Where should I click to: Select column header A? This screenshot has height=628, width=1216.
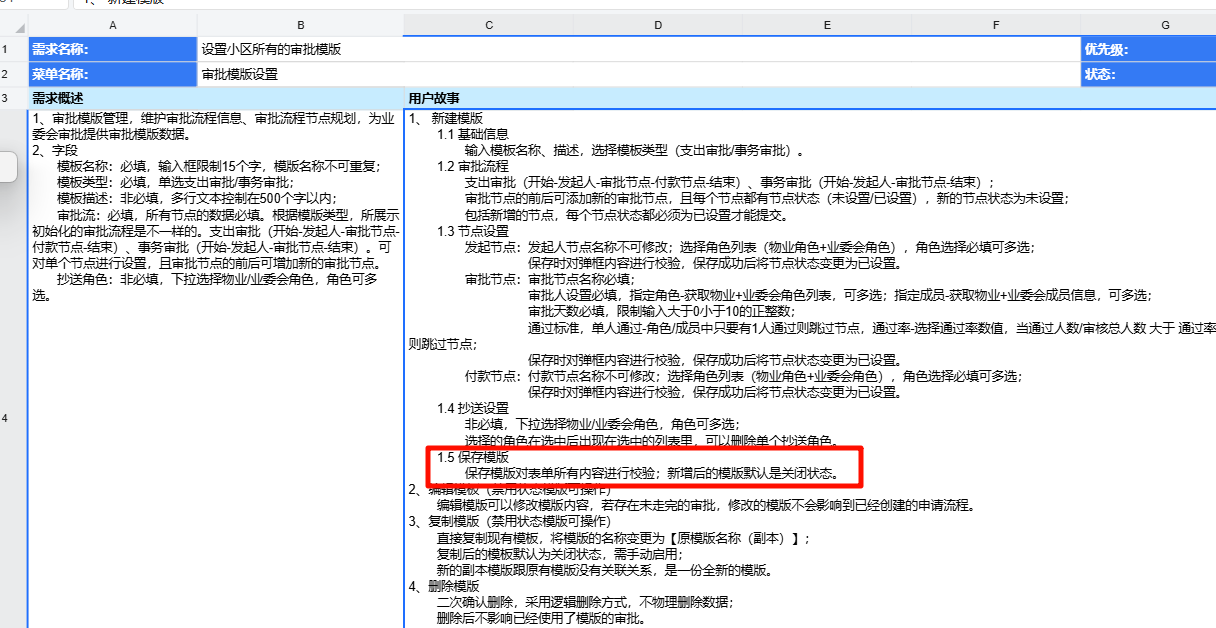tap(113, 24)
